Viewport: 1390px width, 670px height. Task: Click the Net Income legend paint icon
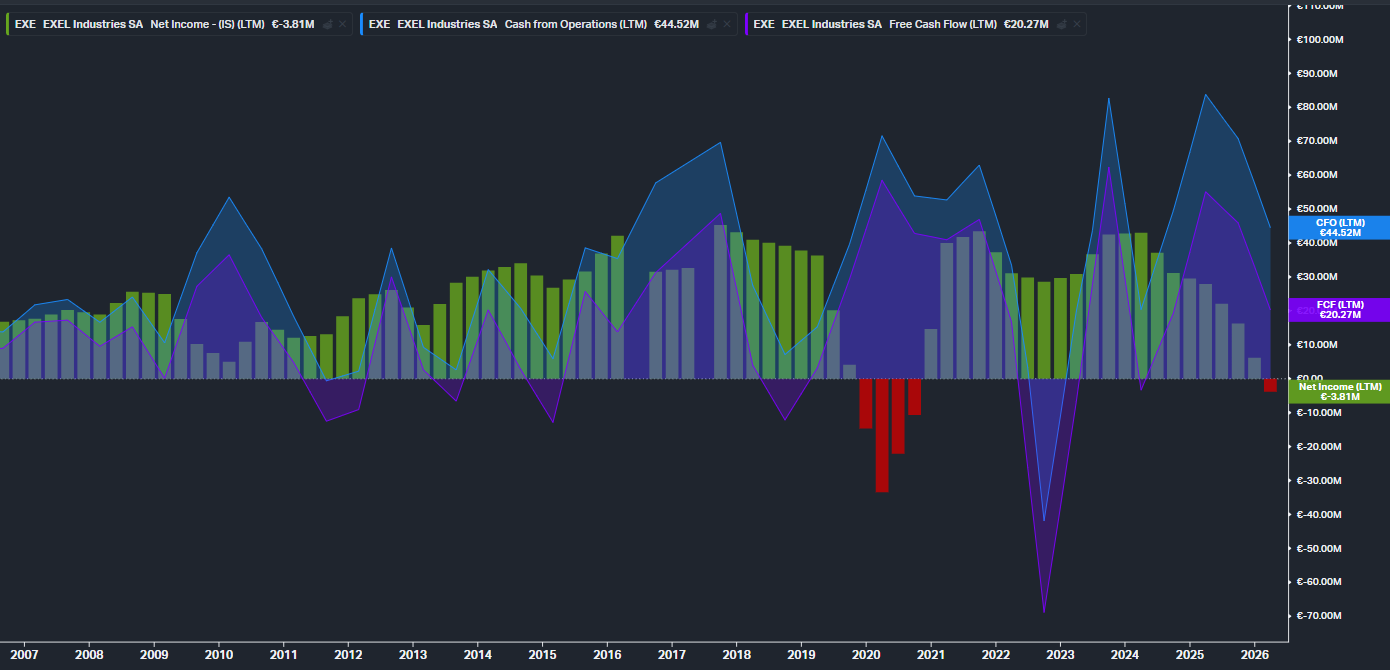coord(327,24)
